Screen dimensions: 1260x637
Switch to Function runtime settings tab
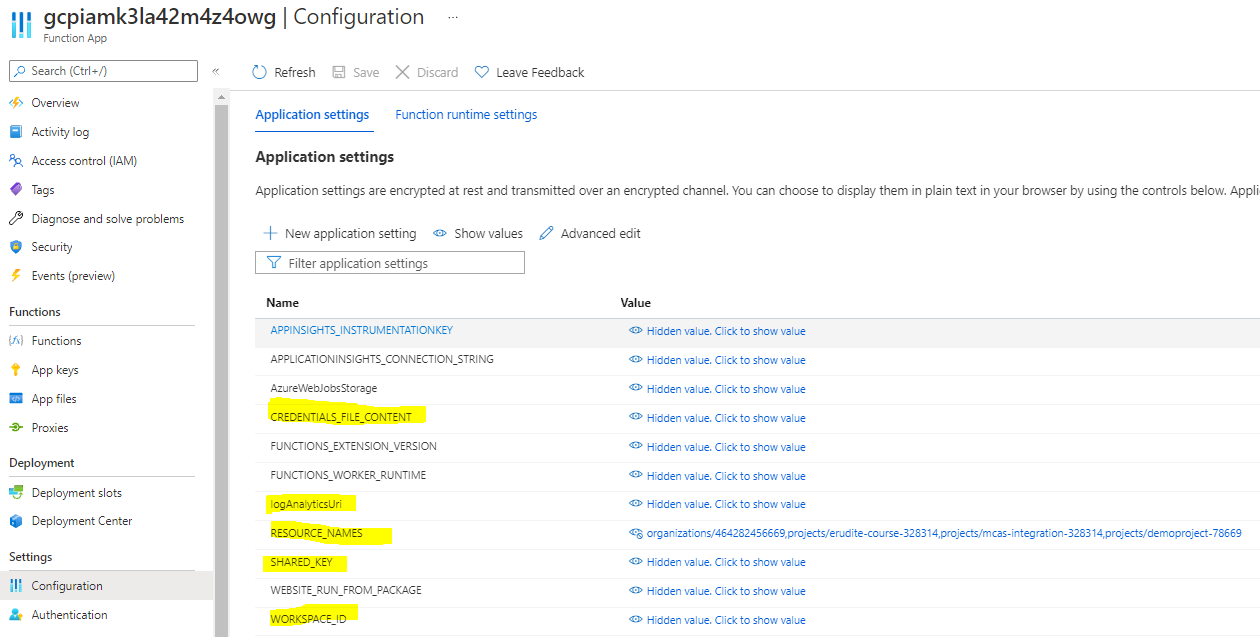tap(465, 114)
